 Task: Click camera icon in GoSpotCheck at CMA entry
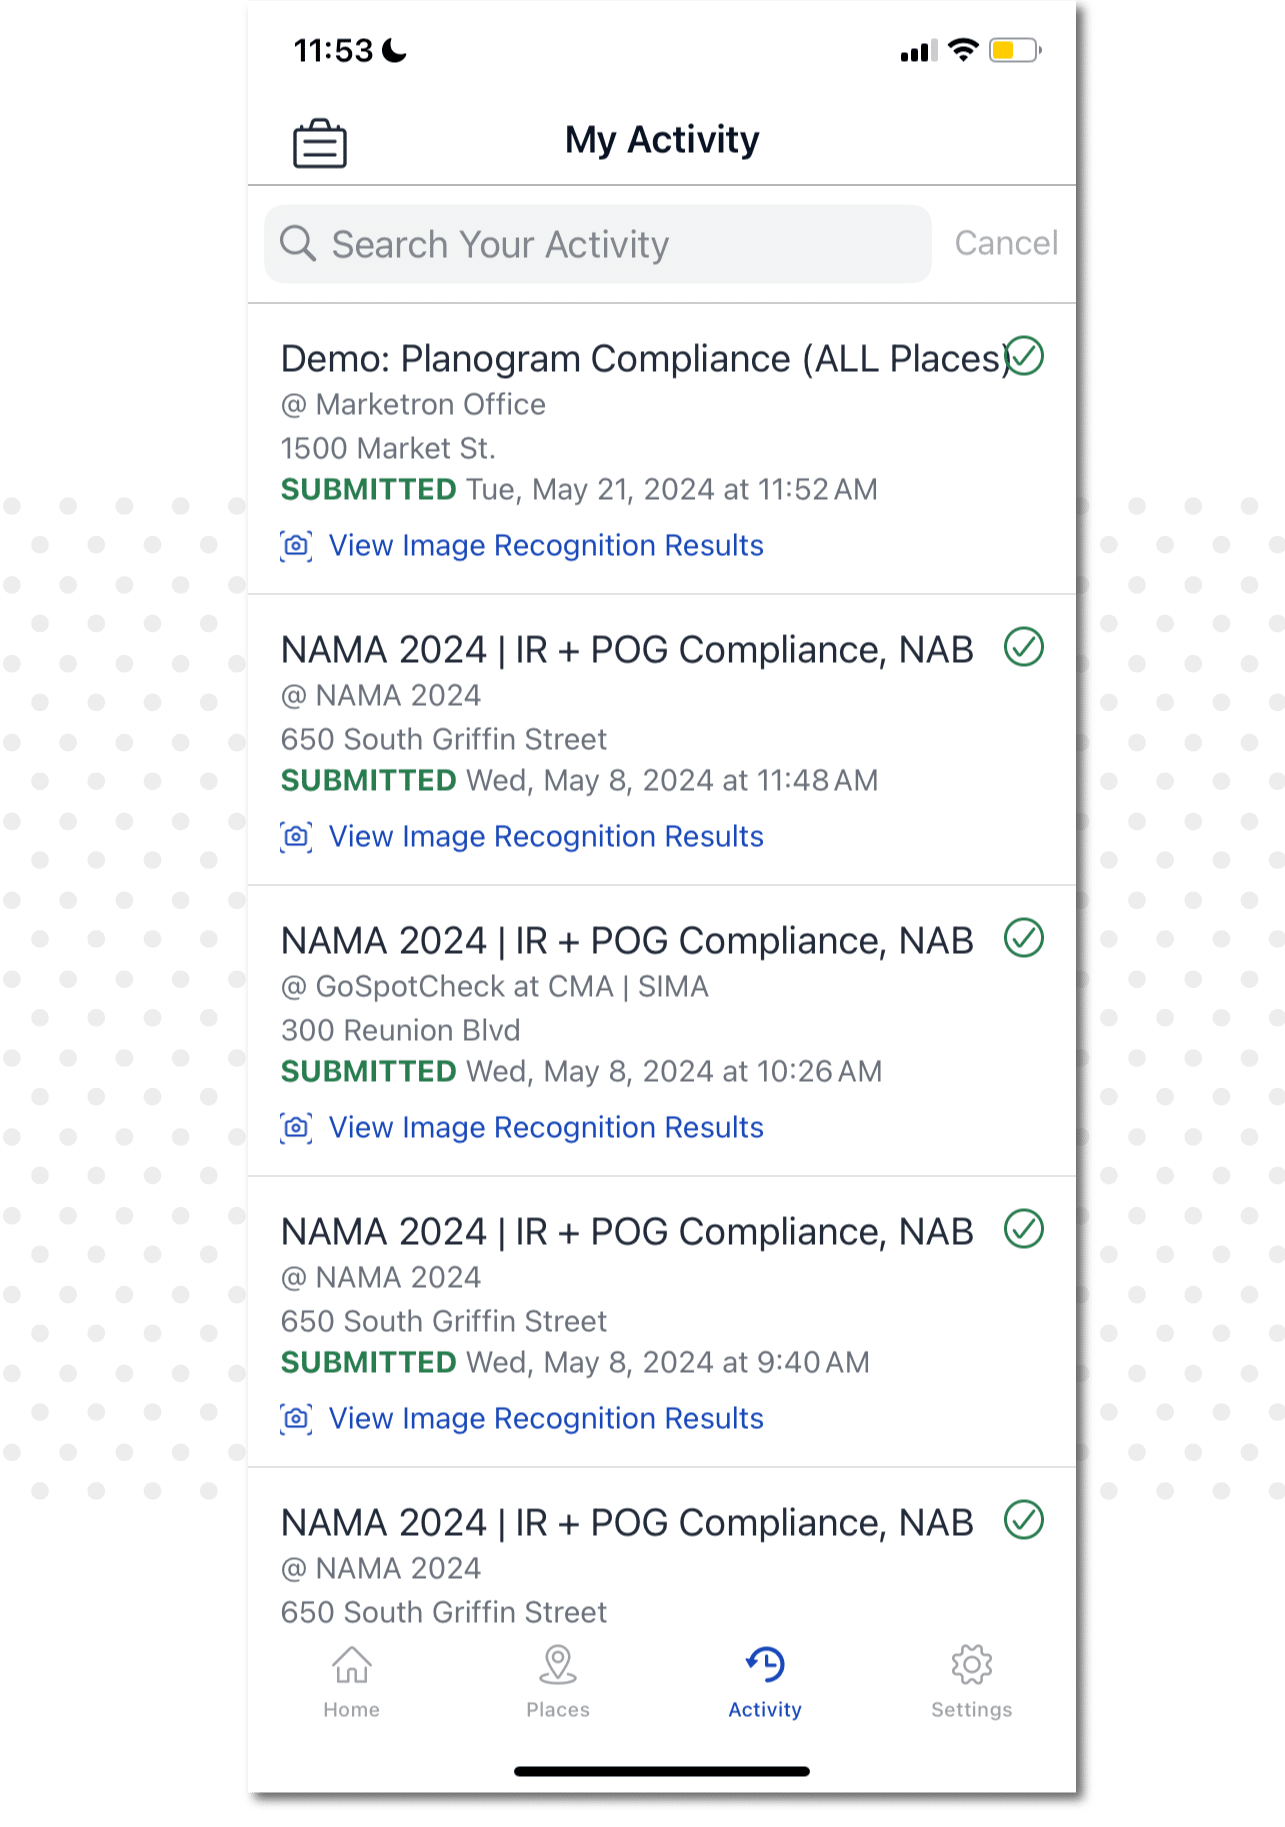point(296,1128)
